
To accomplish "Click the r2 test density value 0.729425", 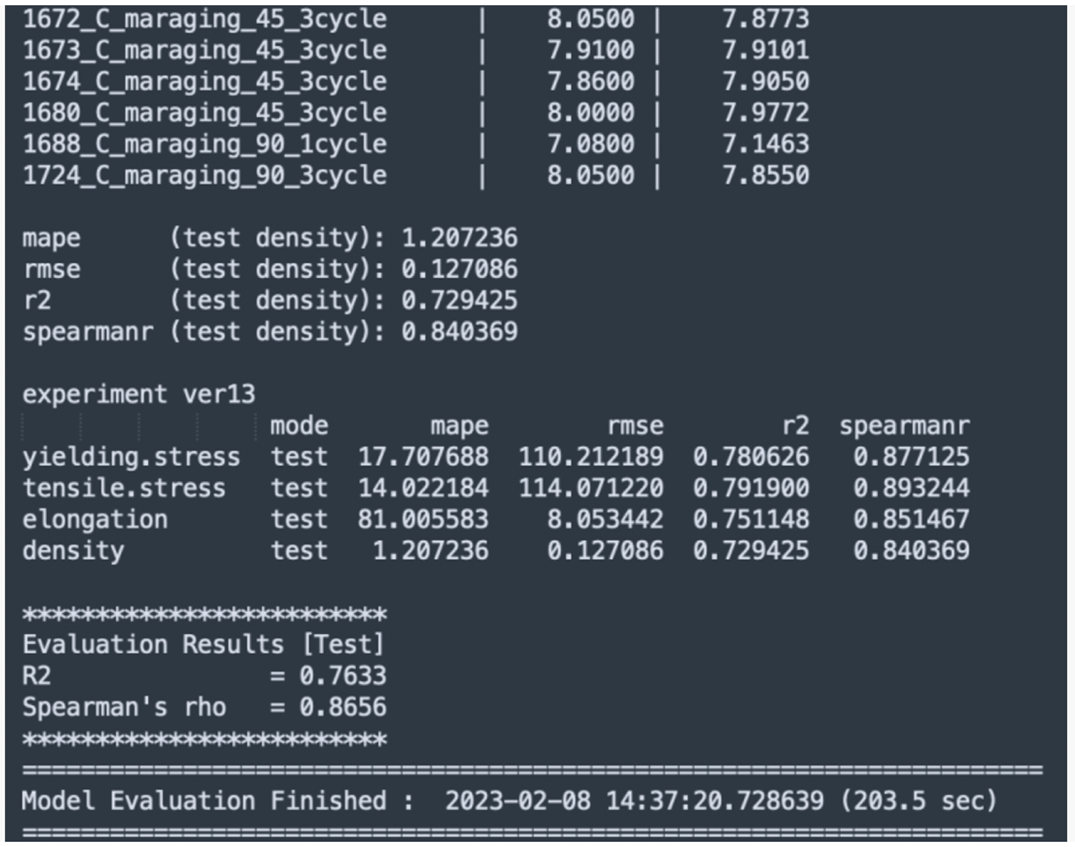I will pyautogui.click(x=459, y=300).
